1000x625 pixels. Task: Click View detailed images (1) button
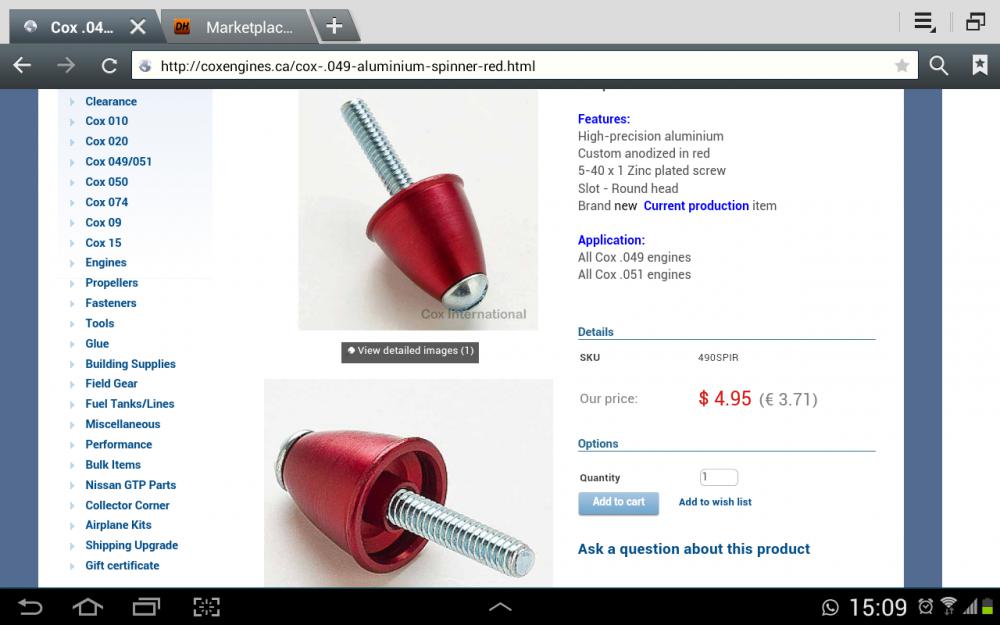point(410,351)
